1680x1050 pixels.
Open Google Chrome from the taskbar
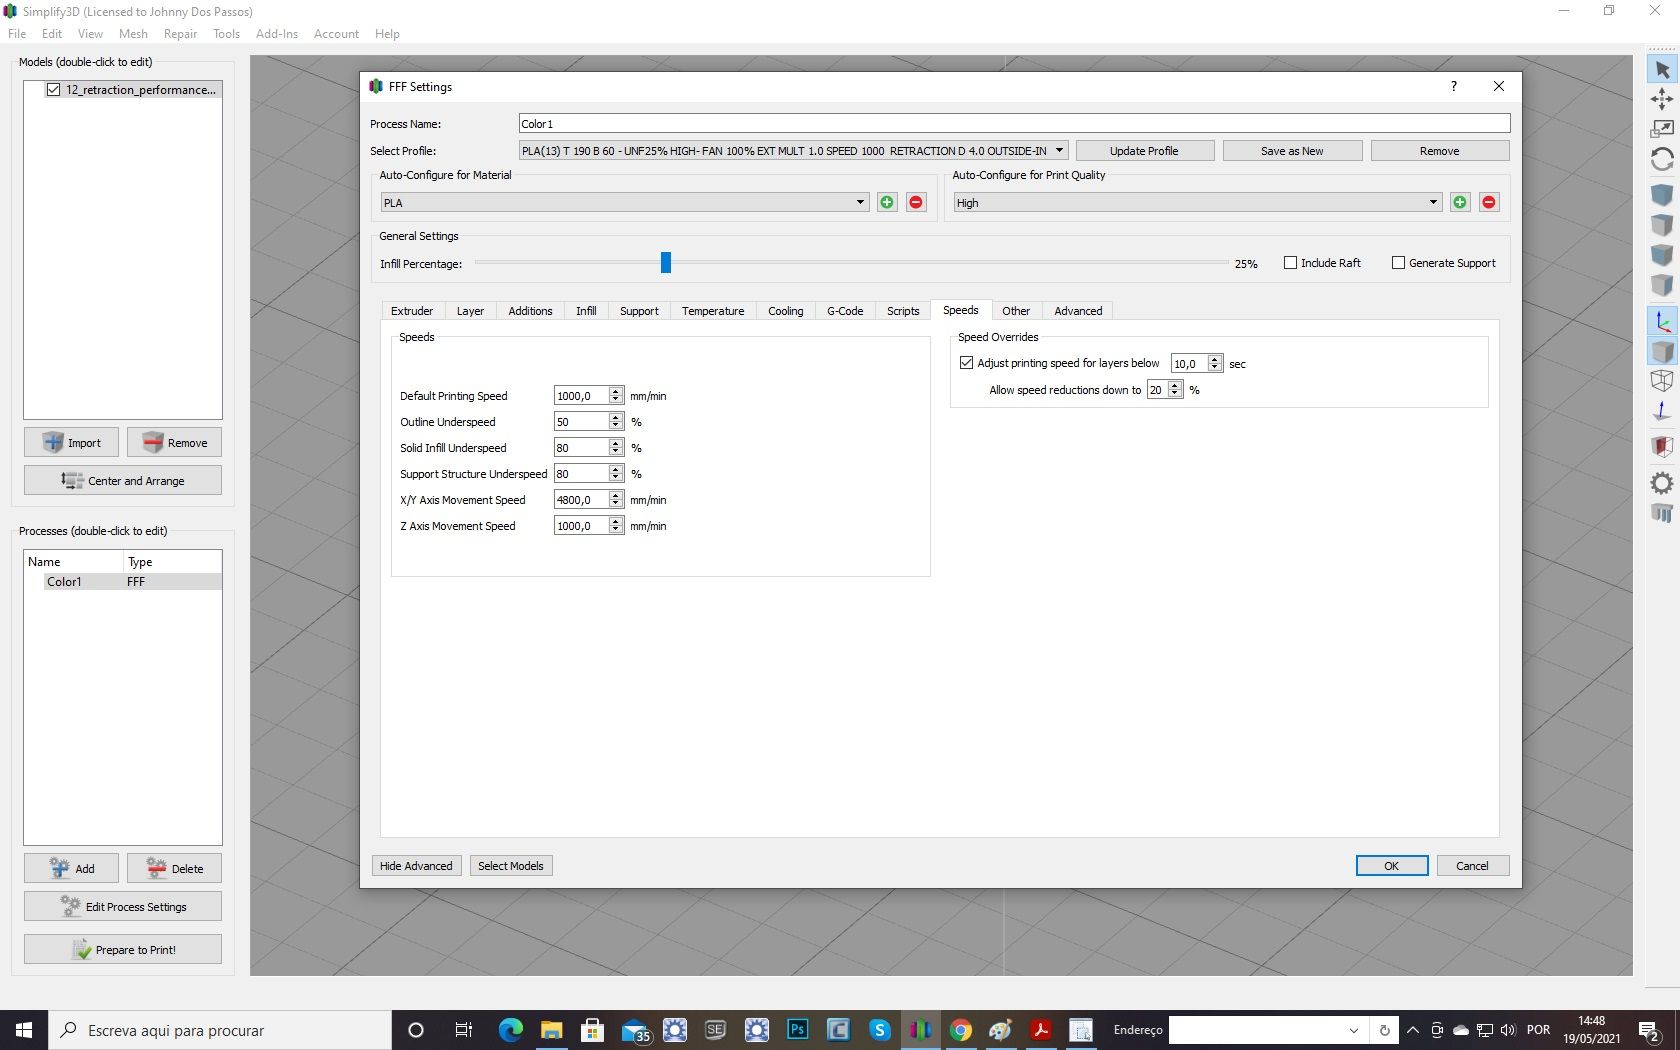(x=961, y=1030)
